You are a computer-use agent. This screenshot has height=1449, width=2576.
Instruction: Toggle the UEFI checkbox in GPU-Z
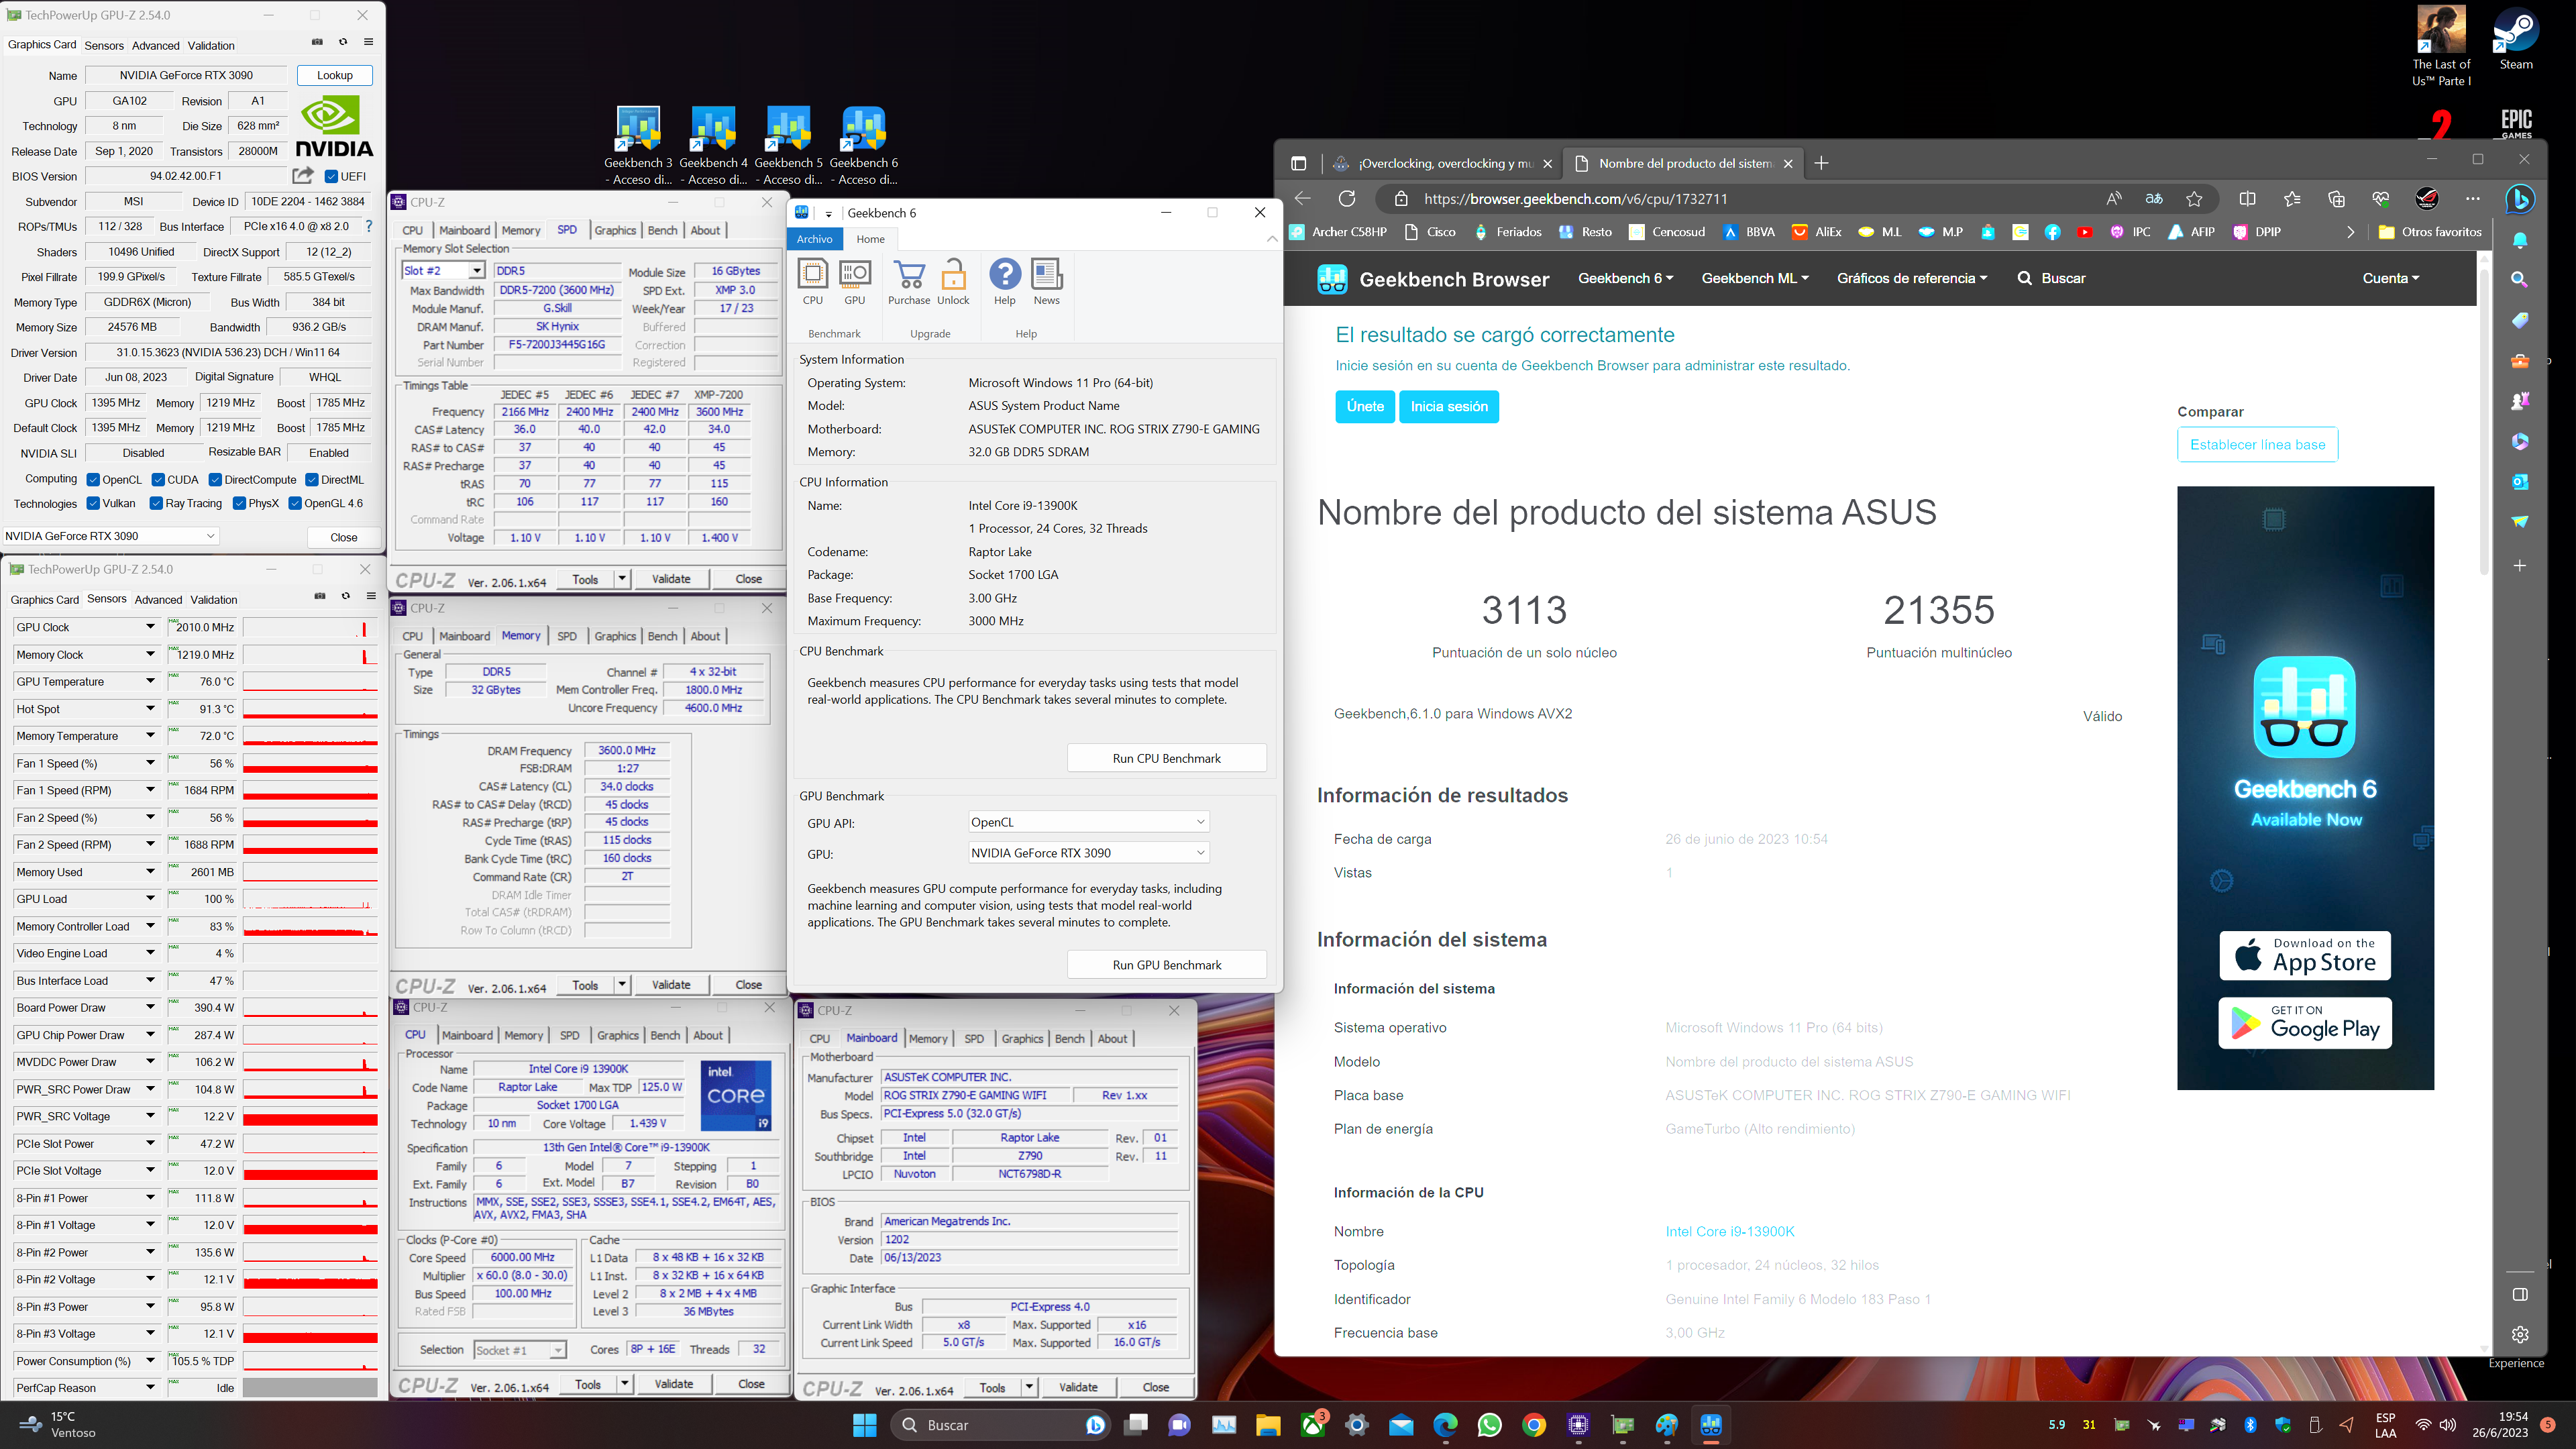coord(331,177)
